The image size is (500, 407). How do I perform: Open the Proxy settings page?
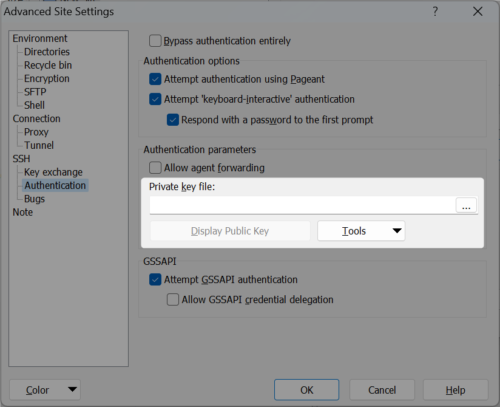point(36,132)
